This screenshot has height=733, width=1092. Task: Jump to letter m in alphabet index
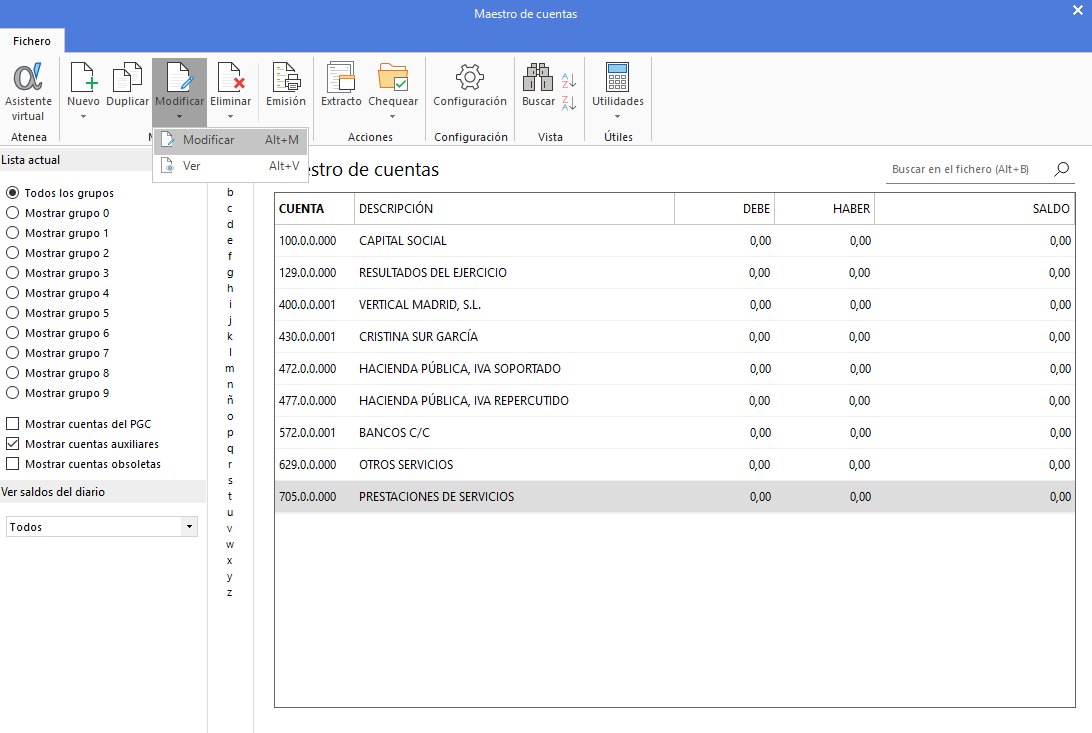[x=230, y=368]
